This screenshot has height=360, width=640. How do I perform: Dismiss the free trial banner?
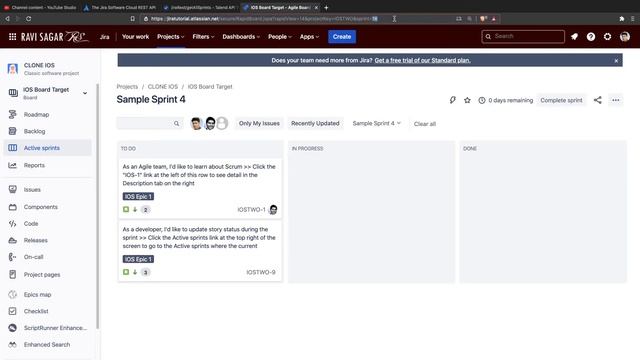tap(616, 60)
